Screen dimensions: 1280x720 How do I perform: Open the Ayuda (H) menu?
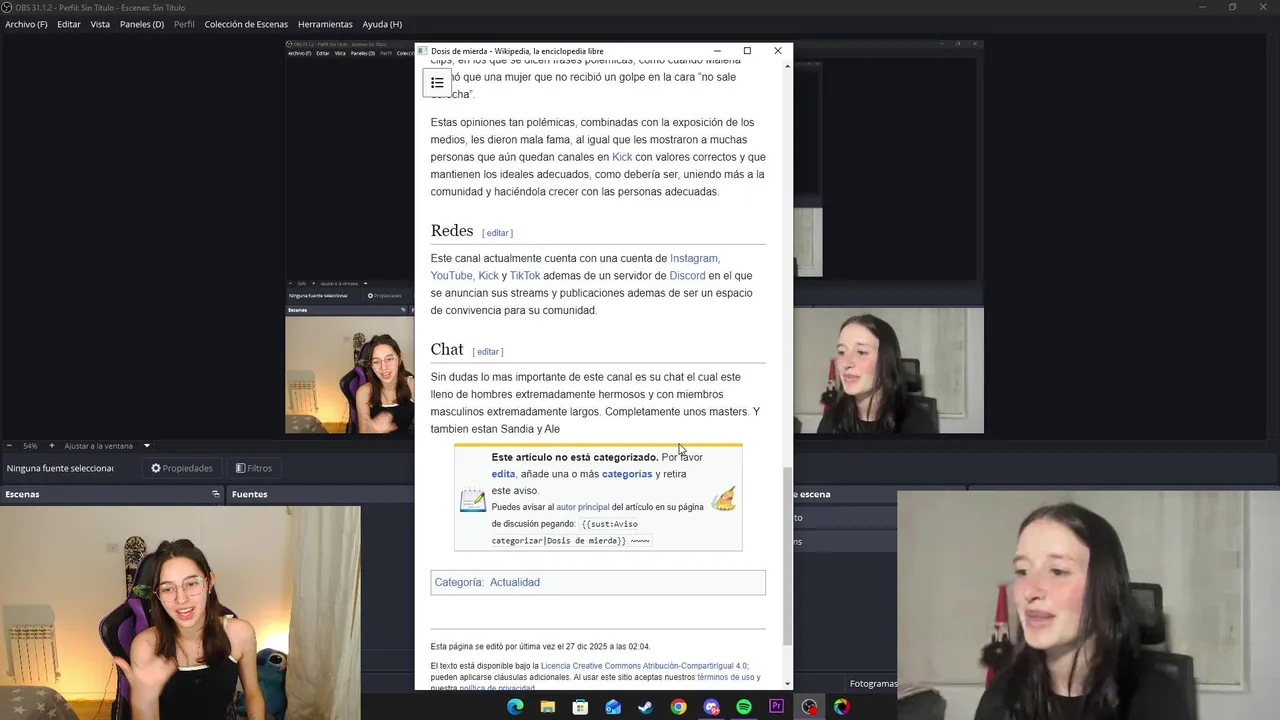click(x=382, y=24)
